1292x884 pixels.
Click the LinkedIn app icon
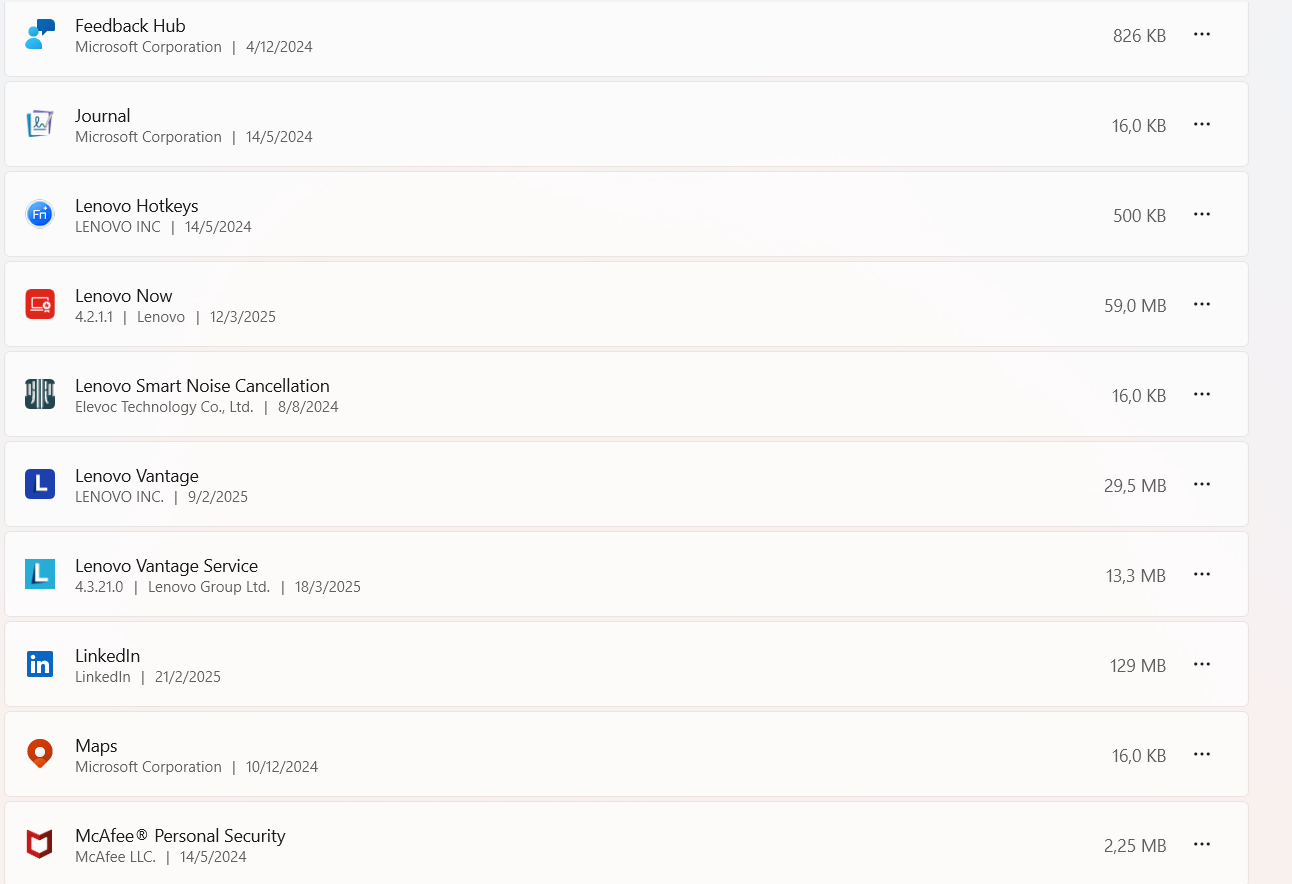[x=40, y=664]
